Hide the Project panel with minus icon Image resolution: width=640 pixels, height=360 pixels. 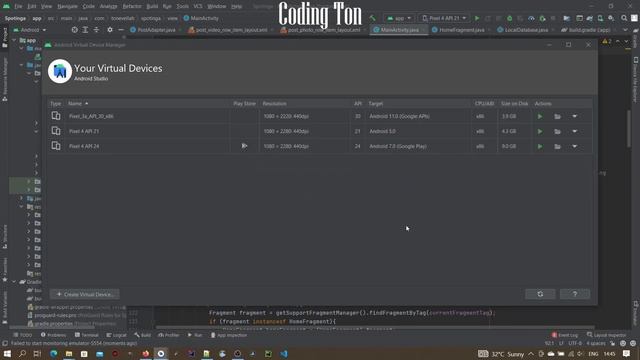click(121, 30)
